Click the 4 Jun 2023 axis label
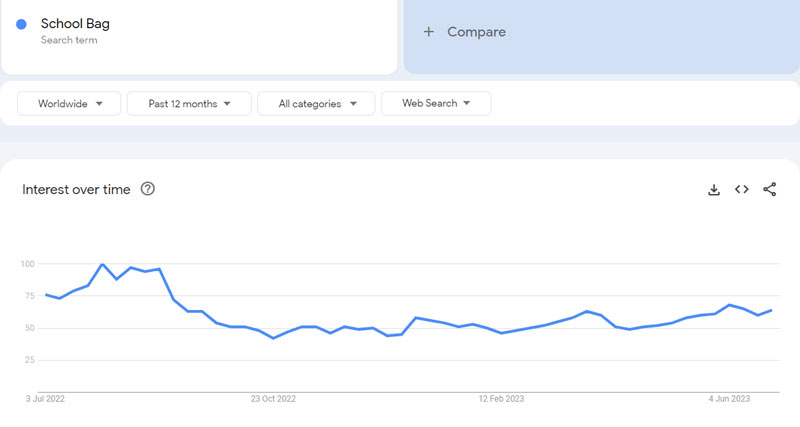Screen dimensions: 800x427 click(731, 399)
